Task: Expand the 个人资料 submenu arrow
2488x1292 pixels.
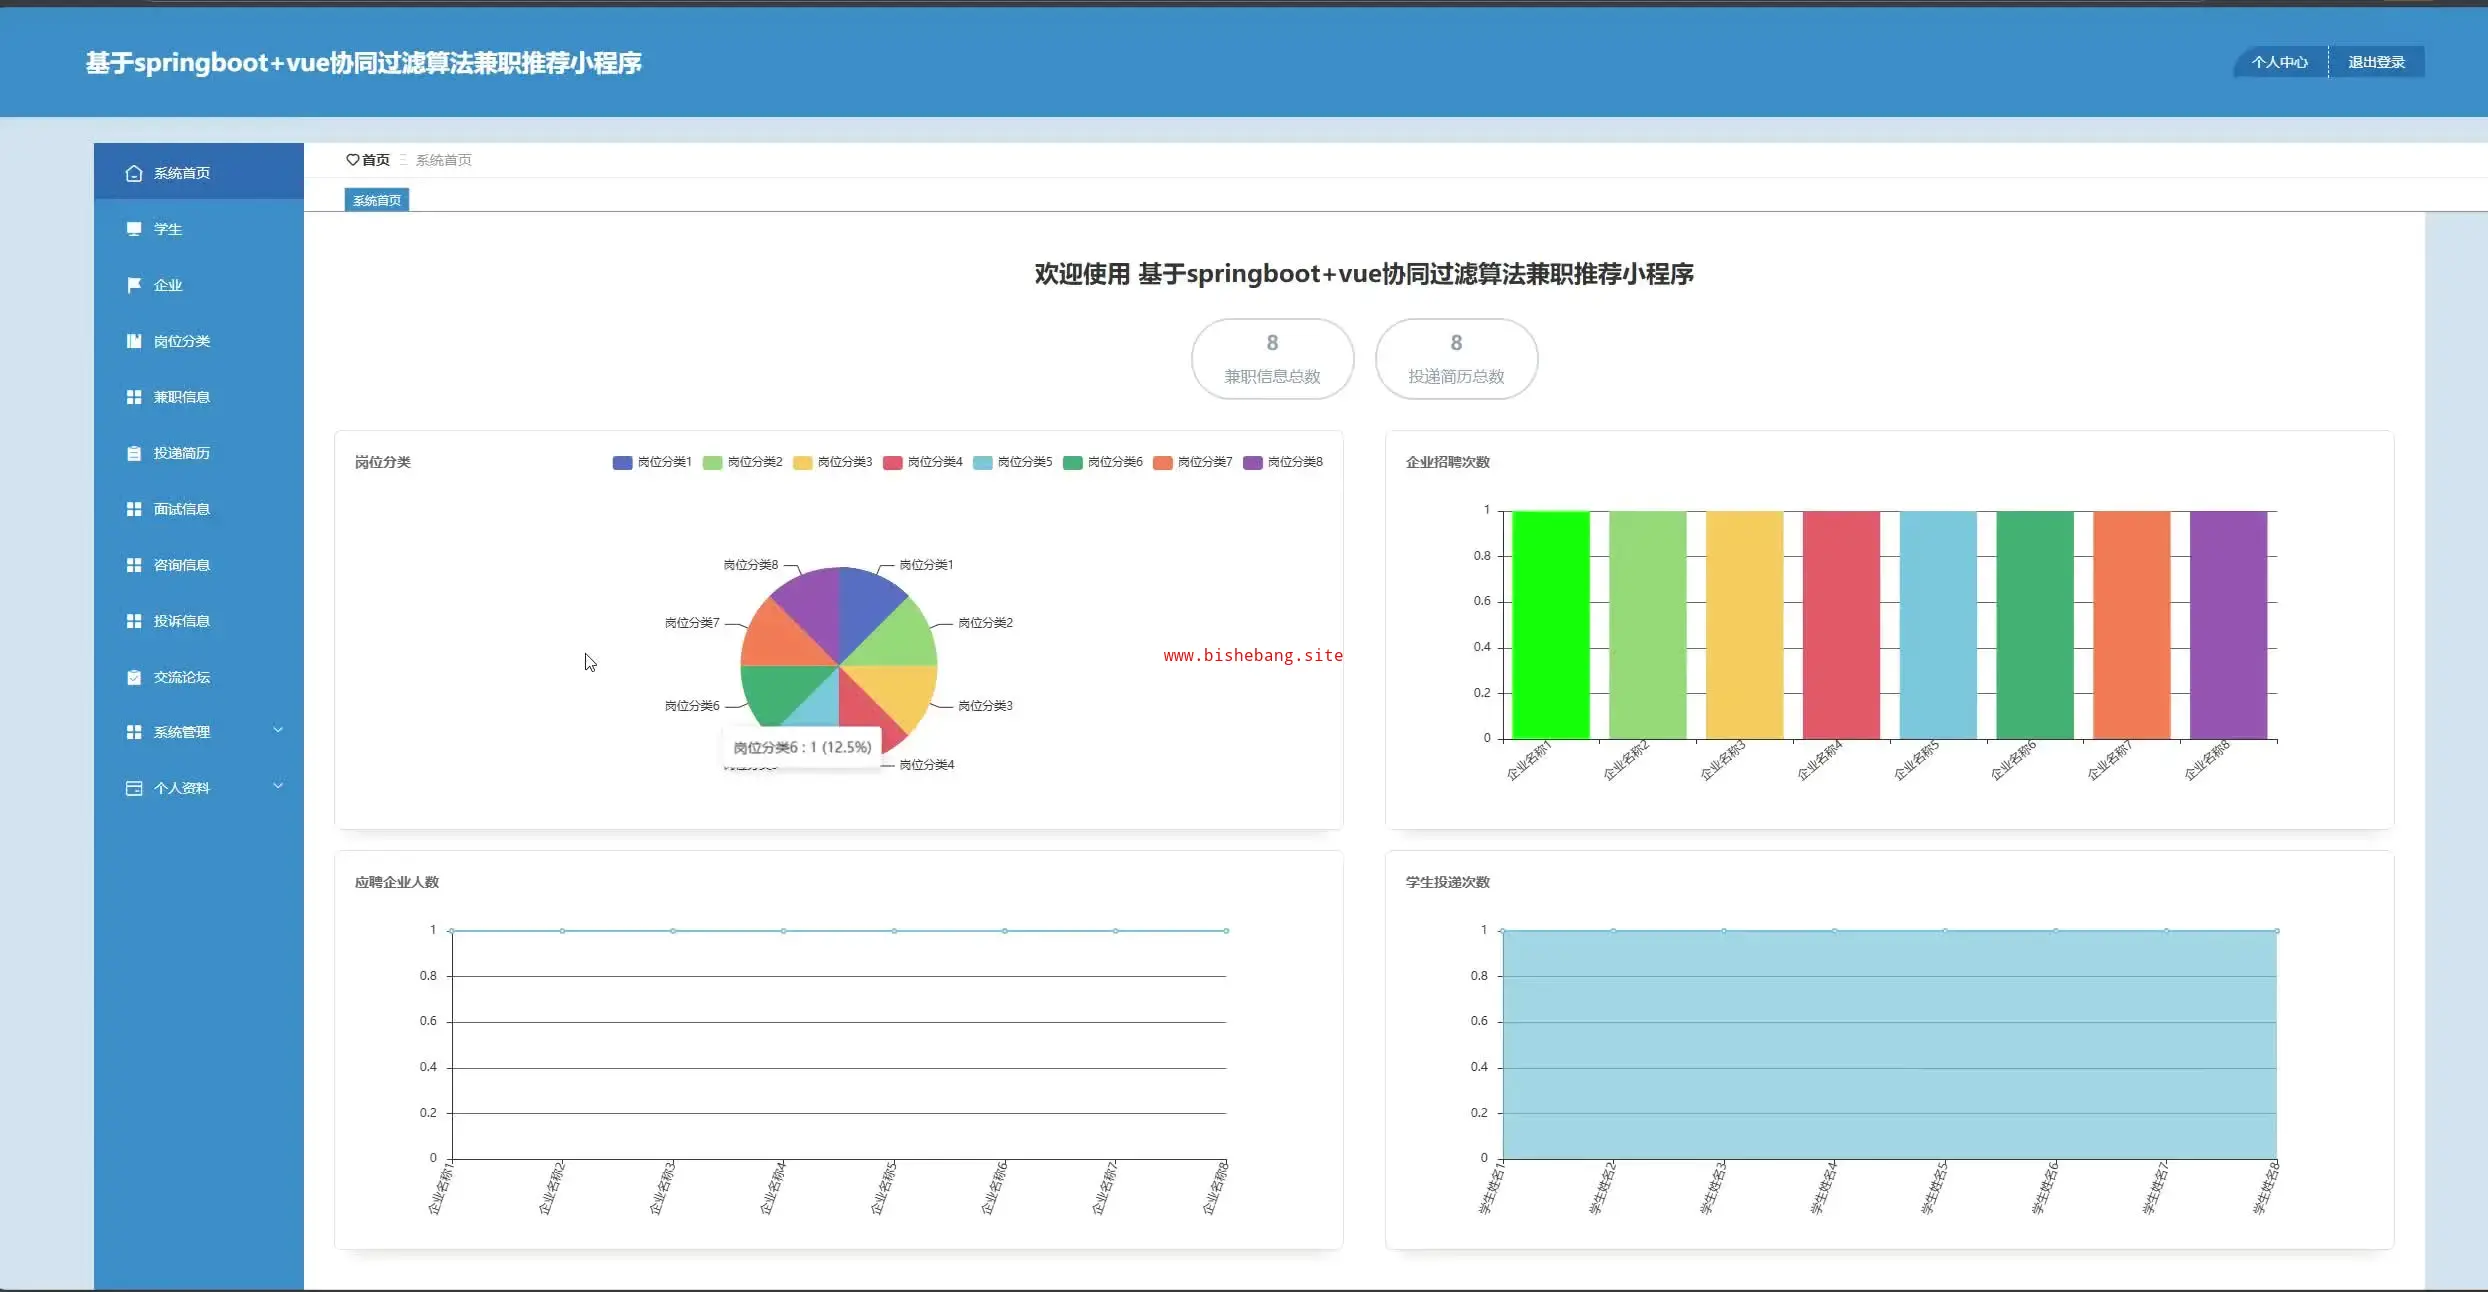Action: click(278, 786)
